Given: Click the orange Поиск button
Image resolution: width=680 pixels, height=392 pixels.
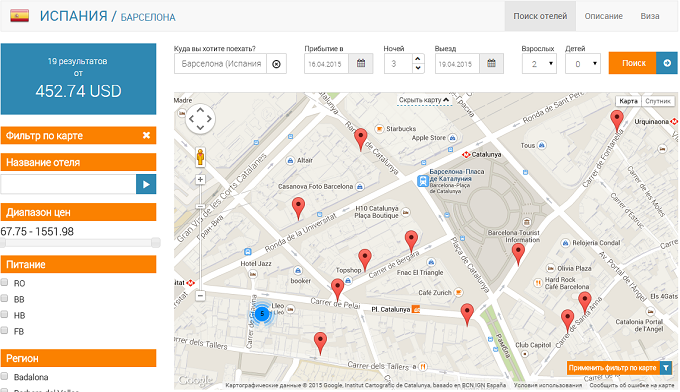Looking at the screenshot, I should pyautogui.click(x=633, y=63).
